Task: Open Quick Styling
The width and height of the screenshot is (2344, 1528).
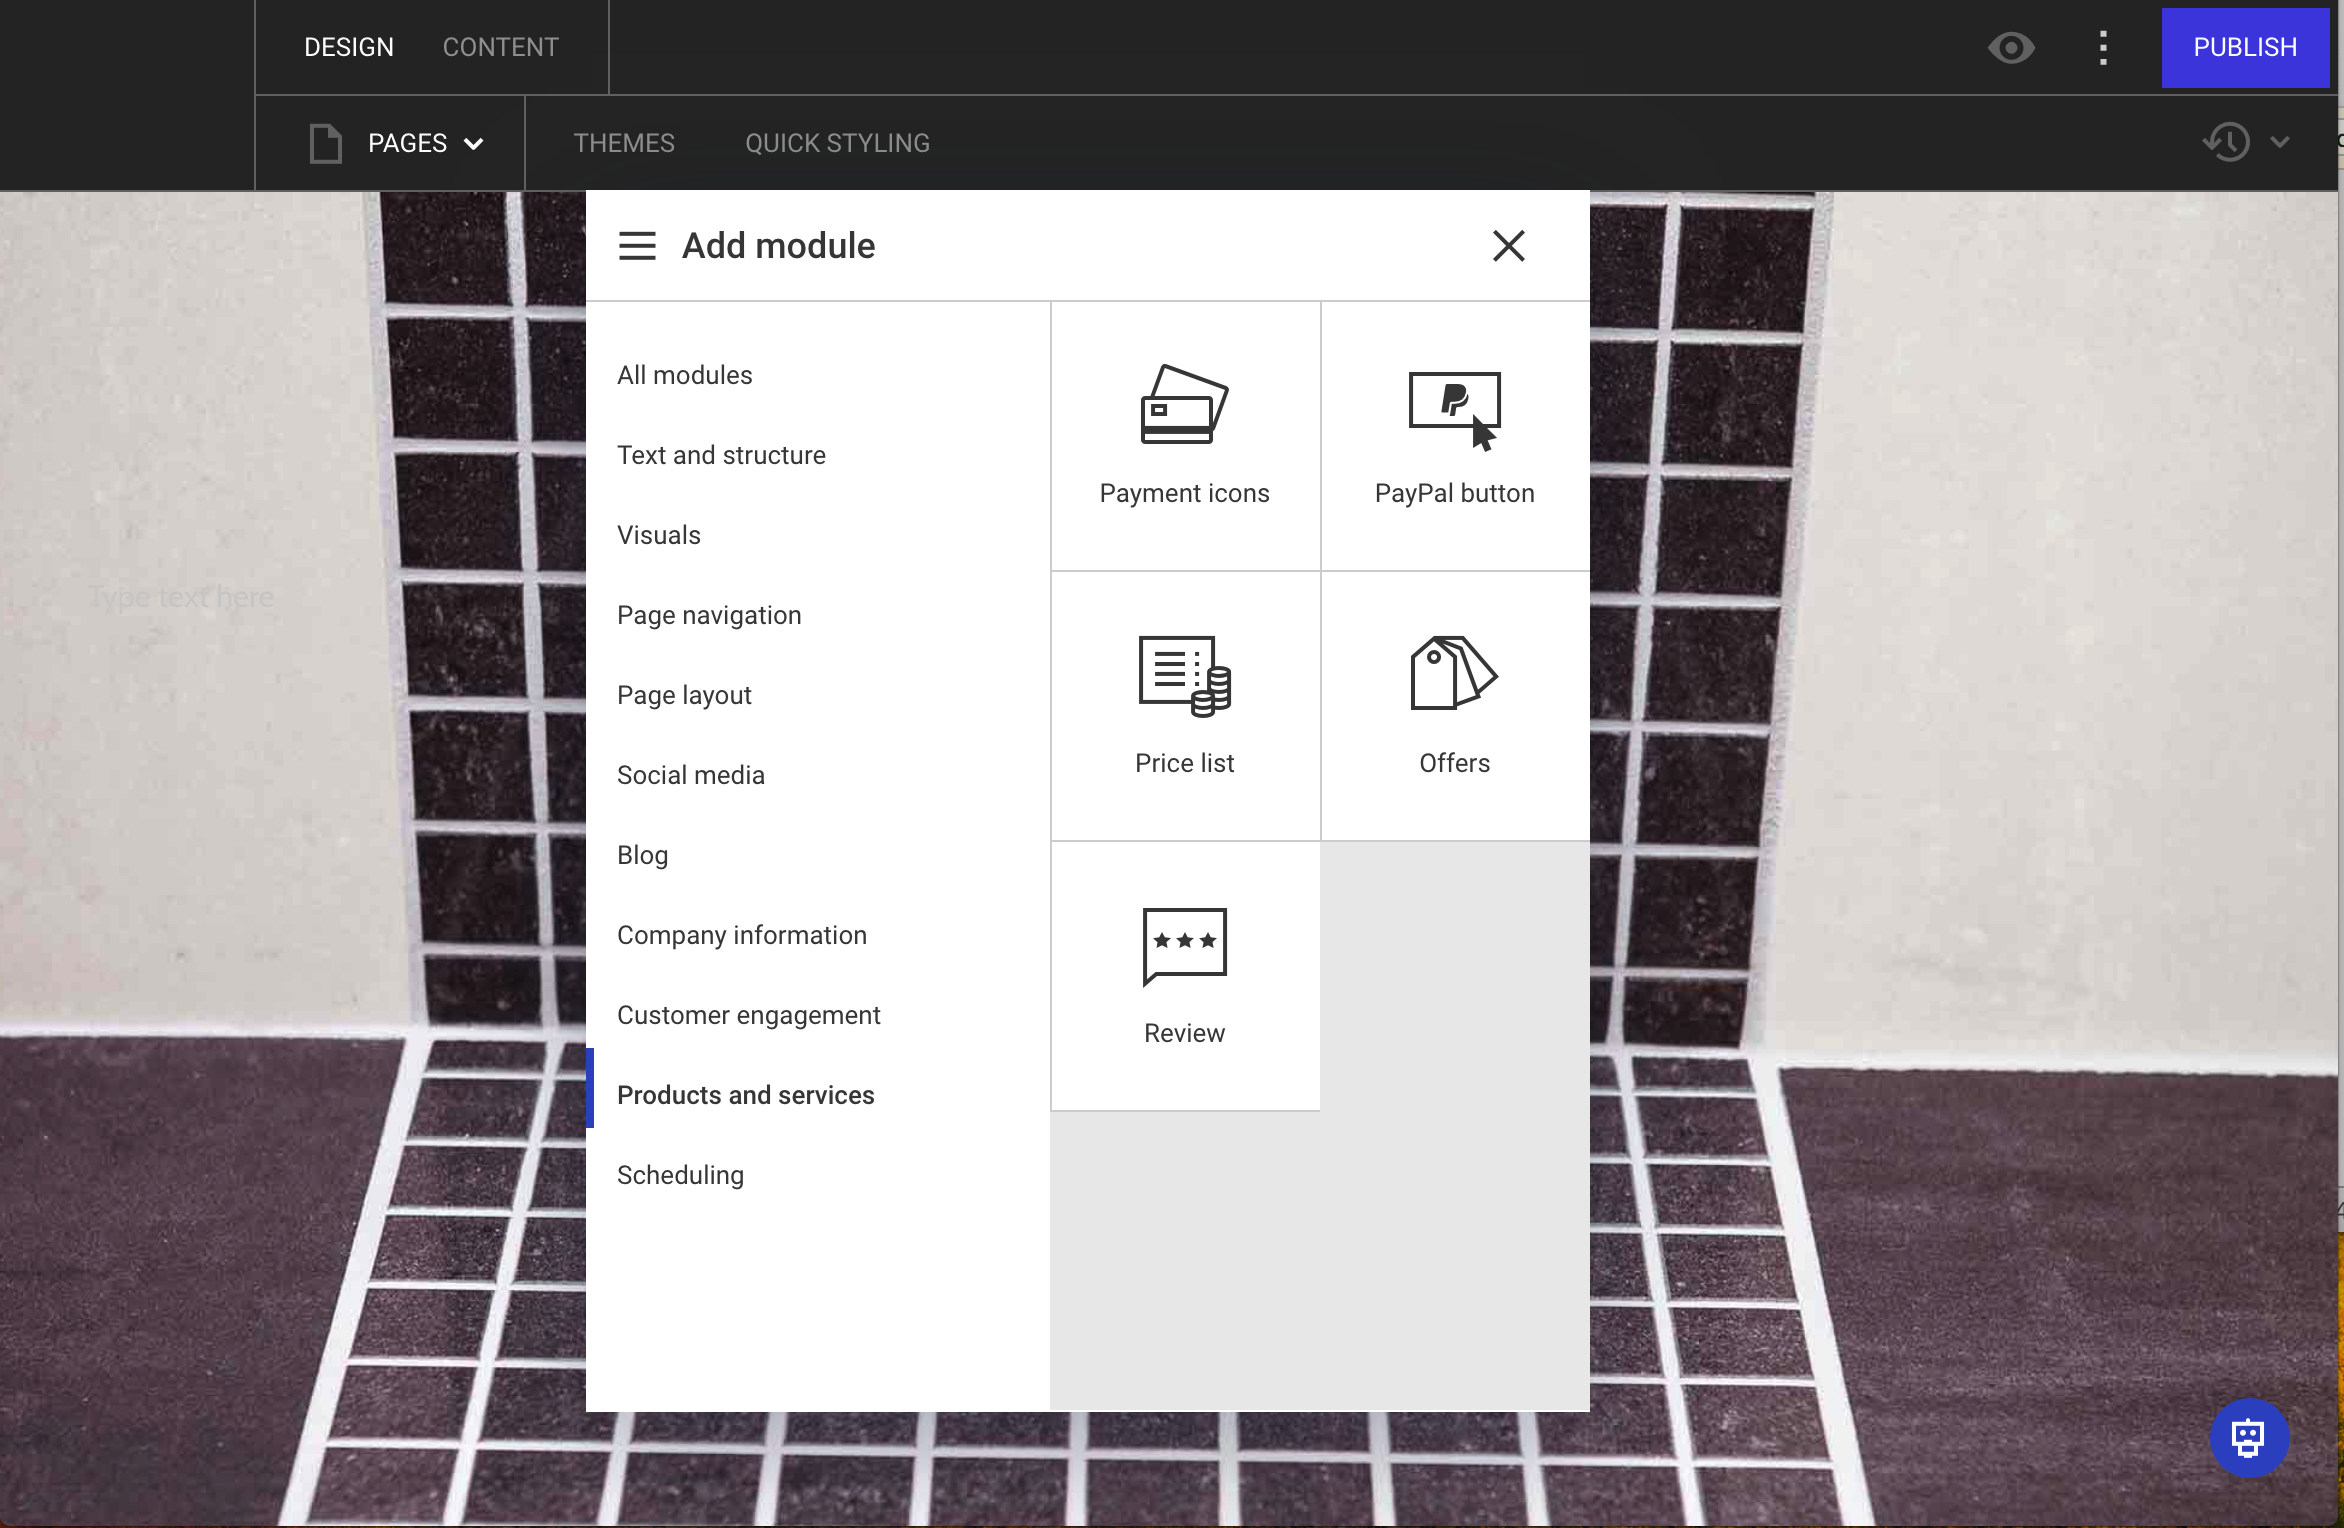Action: 837,143
